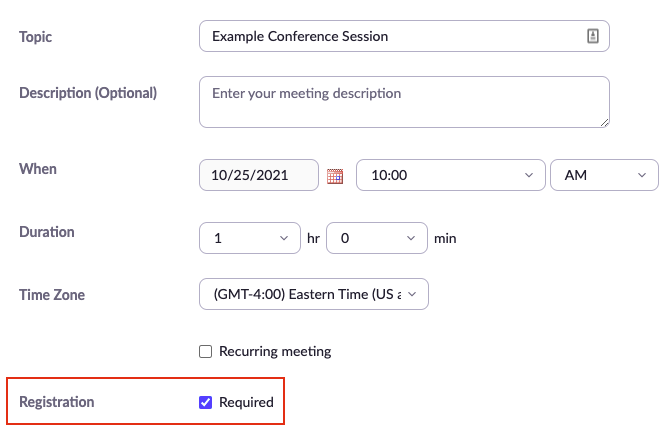This screenshot has width=668, height=435.
Task: Expand the Eastern Time zone dropdown
Action: tap(314, 294)
